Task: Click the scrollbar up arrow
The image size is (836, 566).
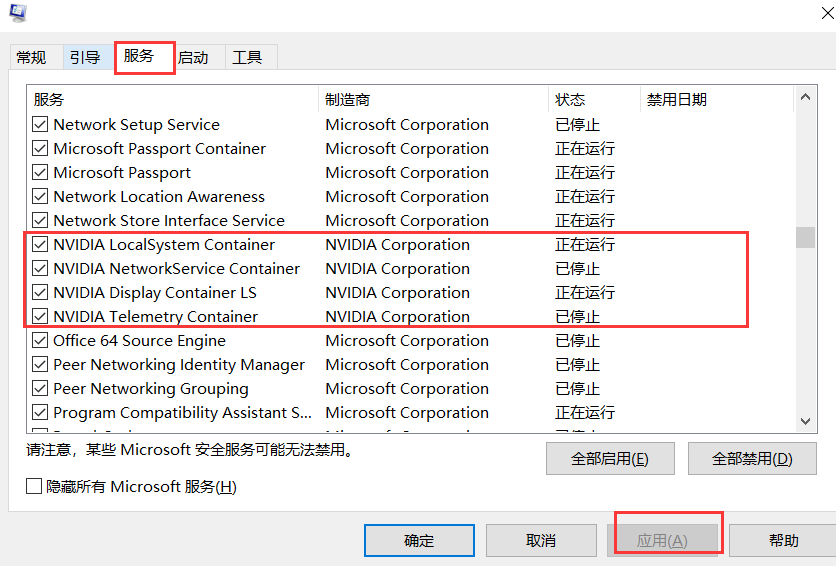Action: point(806,100)
